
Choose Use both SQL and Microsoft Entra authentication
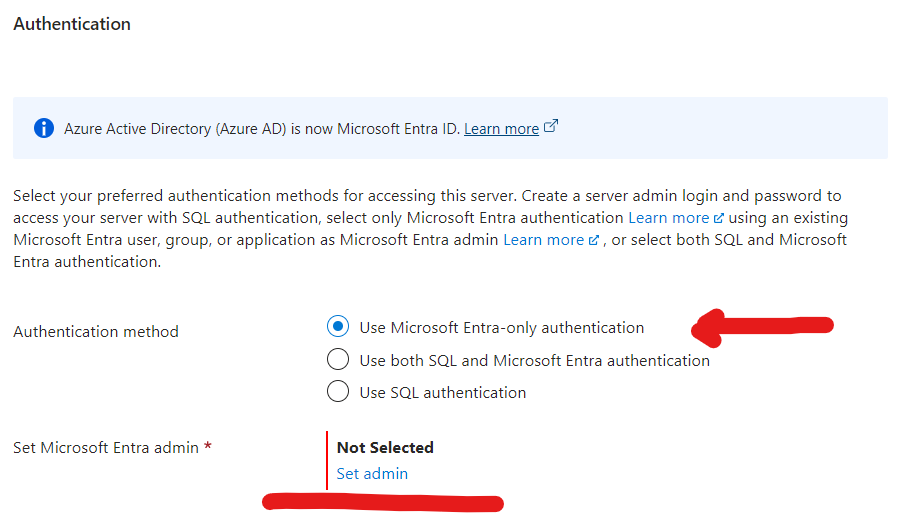coord(338,360)
